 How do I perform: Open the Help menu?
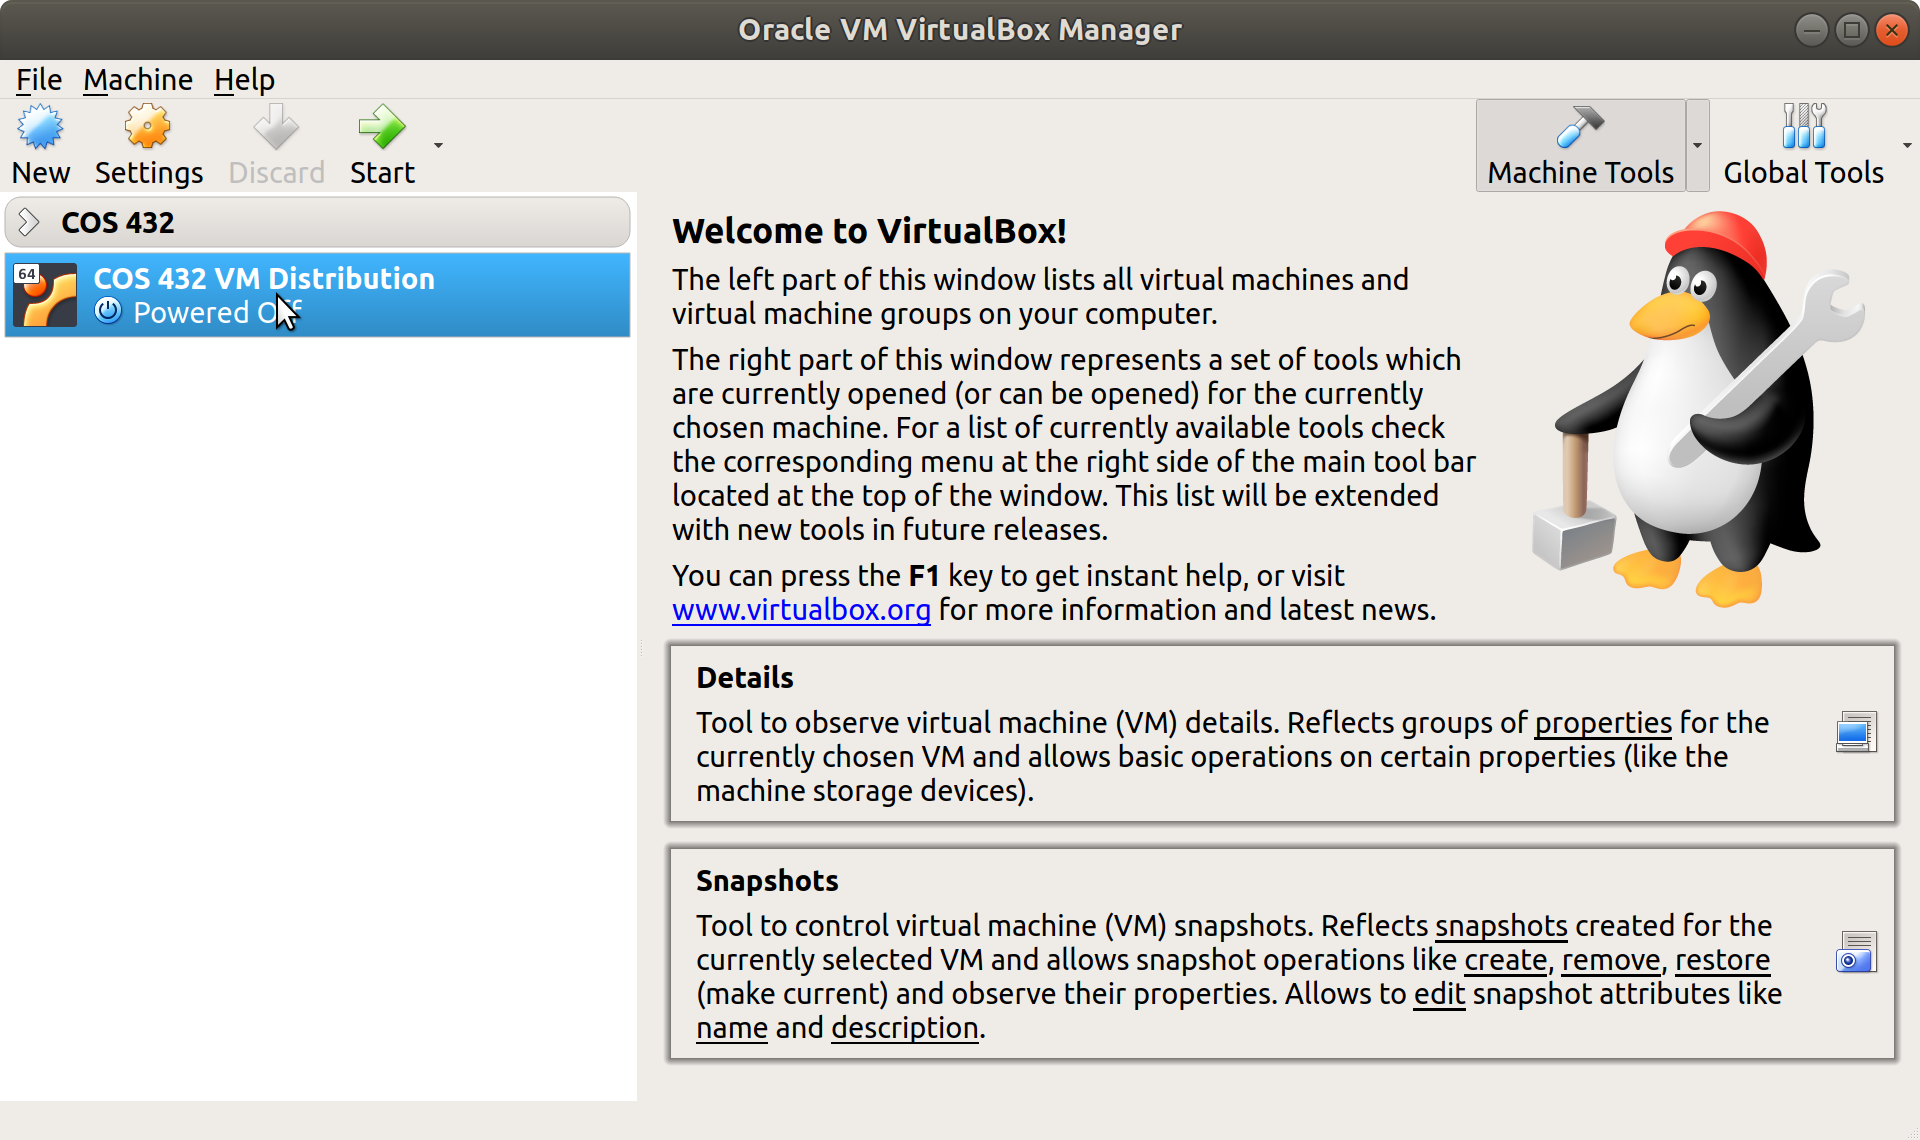point(244,79)
